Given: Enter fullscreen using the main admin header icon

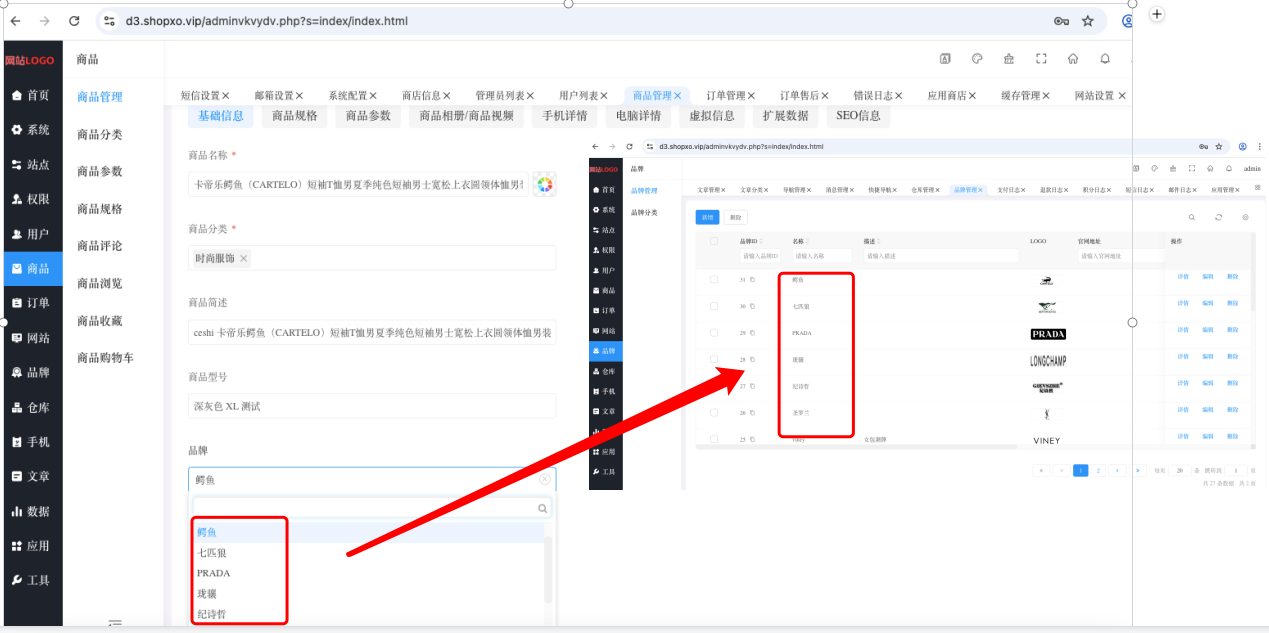Looking at the screenshot, I should click(1041, 58).
